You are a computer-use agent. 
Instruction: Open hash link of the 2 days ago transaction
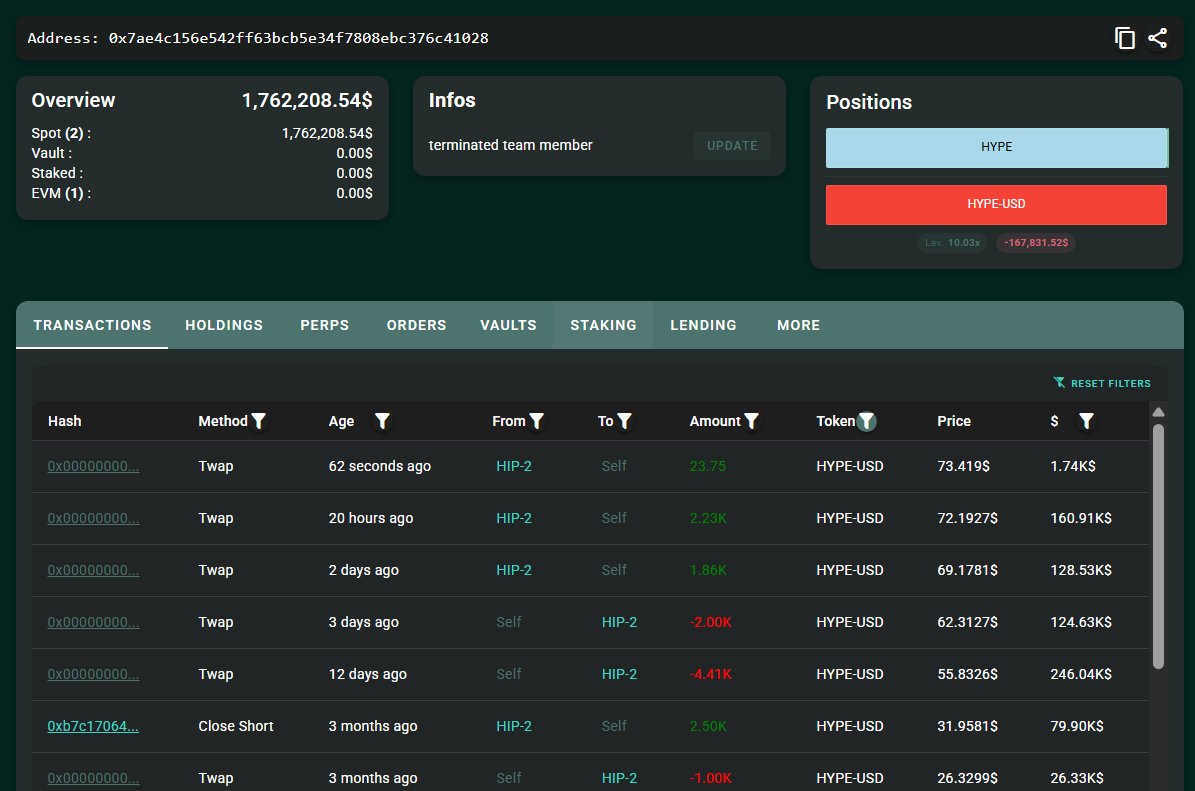pyautogui.click(x=93, y=570)
